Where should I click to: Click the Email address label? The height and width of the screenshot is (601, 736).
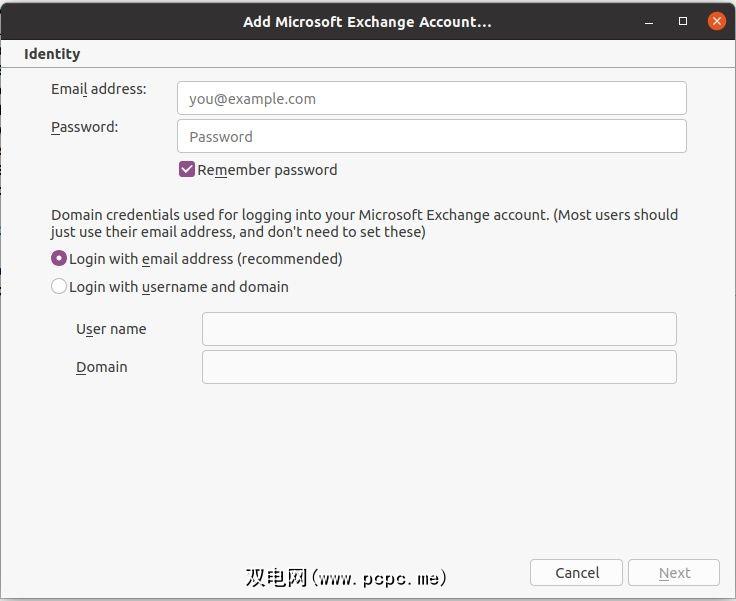tap(99, 89)
